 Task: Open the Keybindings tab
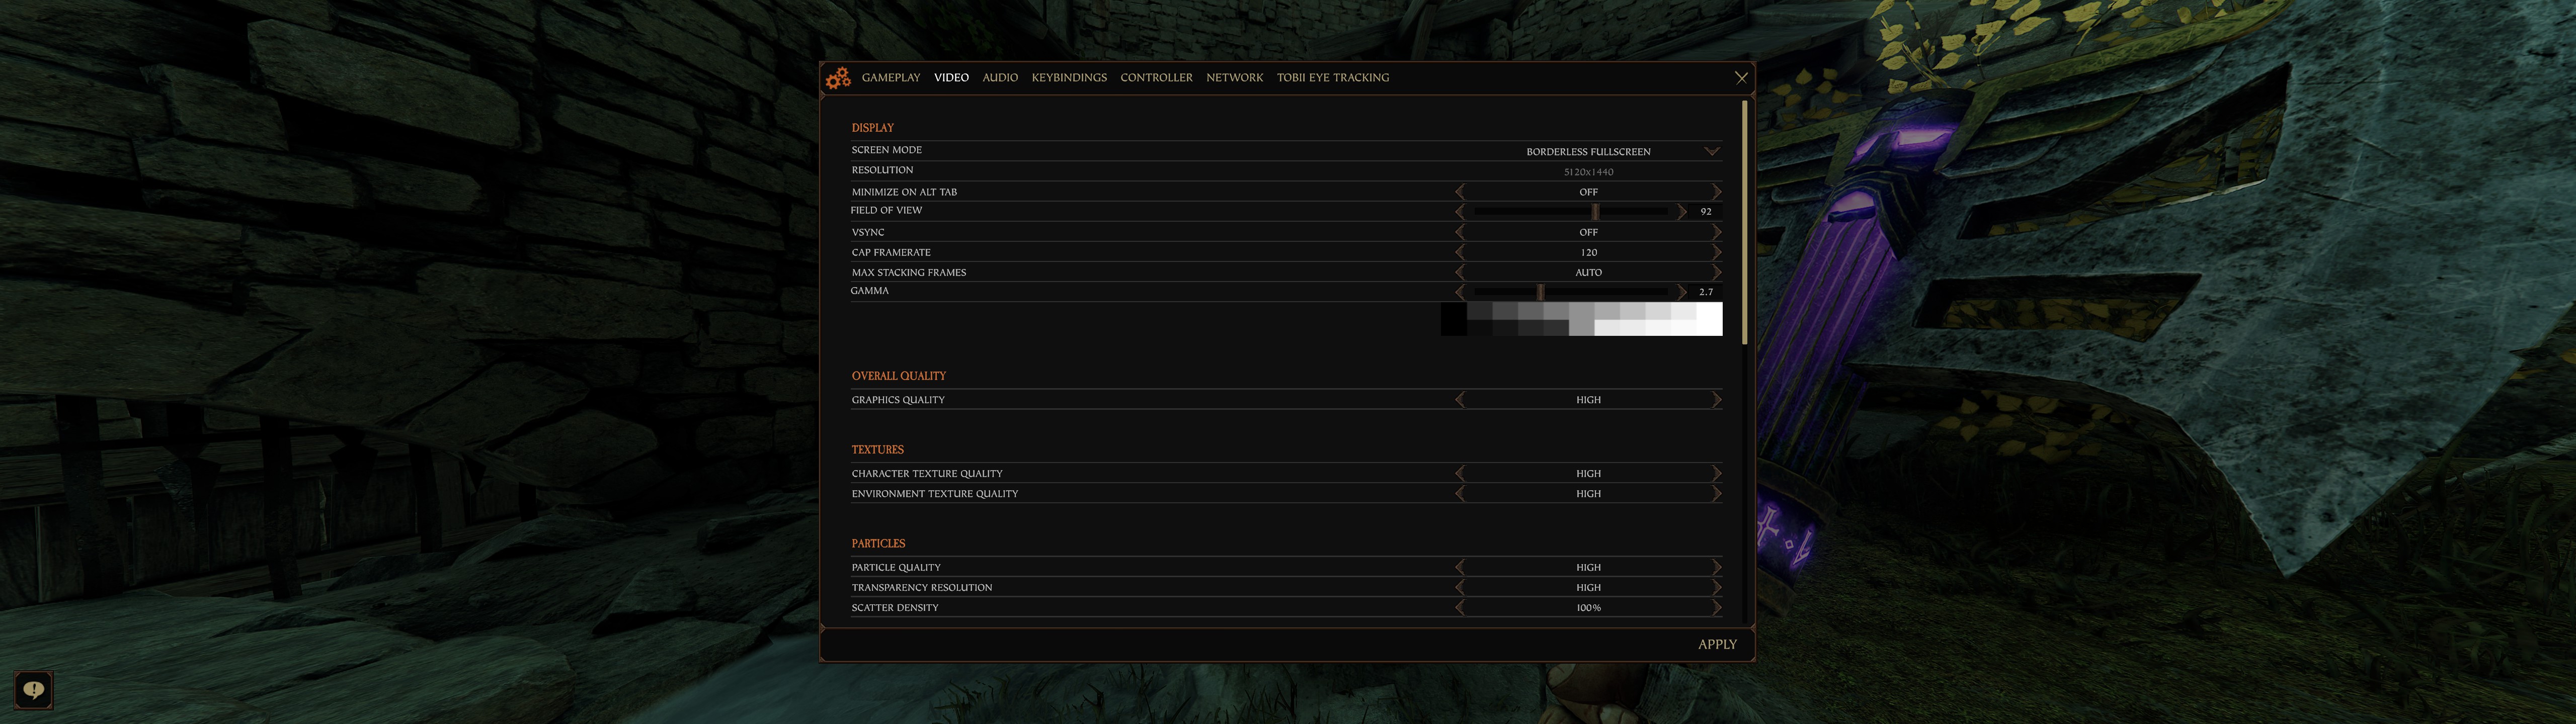click(x=1068, y=78)
